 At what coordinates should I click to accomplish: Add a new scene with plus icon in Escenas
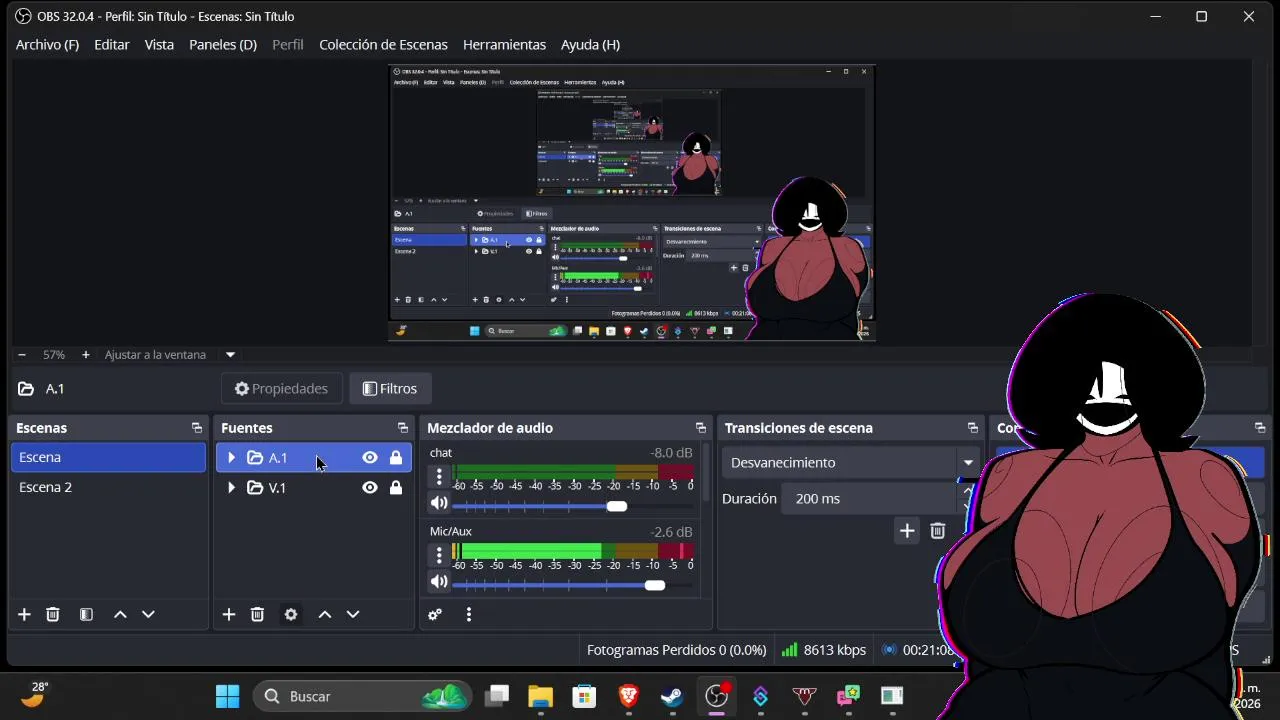pyautogui.click(x=24, y=614)
